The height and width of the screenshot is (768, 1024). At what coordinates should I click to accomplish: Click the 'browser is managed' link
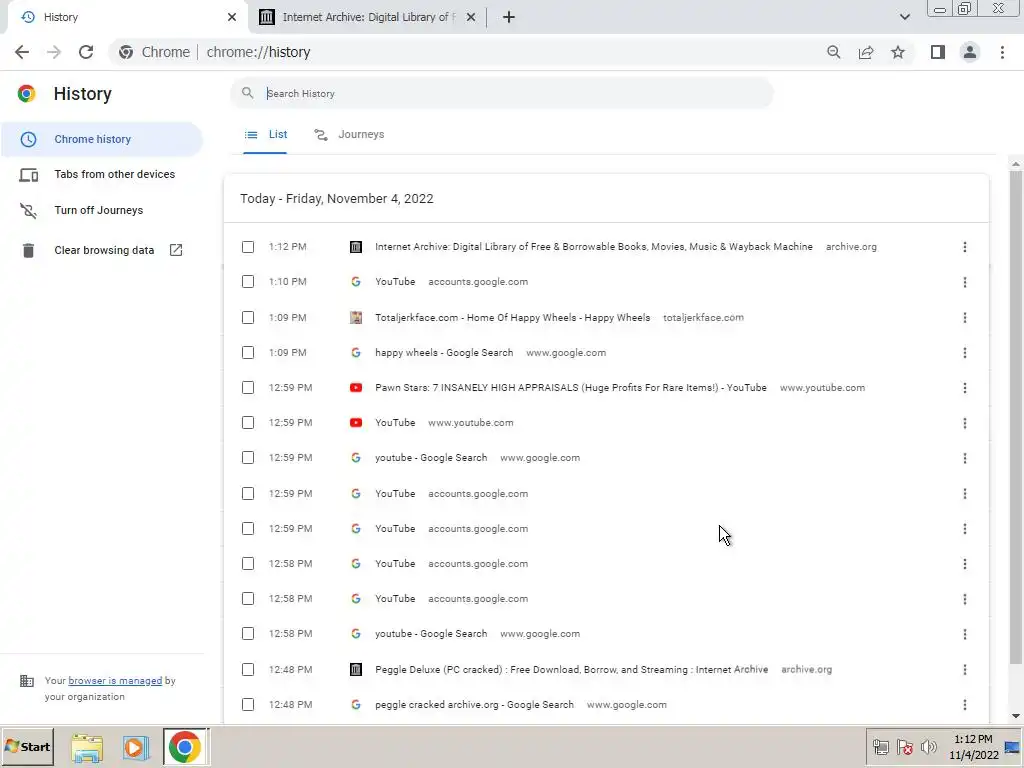click(x=115, y=680)
